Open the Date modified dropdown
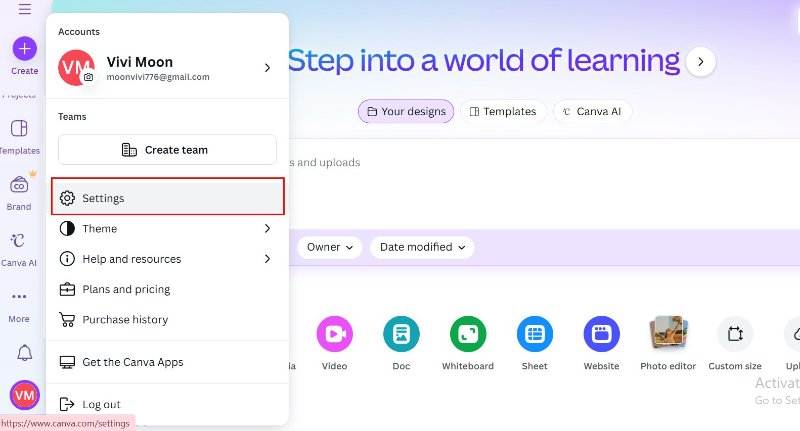The image size is (800, 431). 421,247
